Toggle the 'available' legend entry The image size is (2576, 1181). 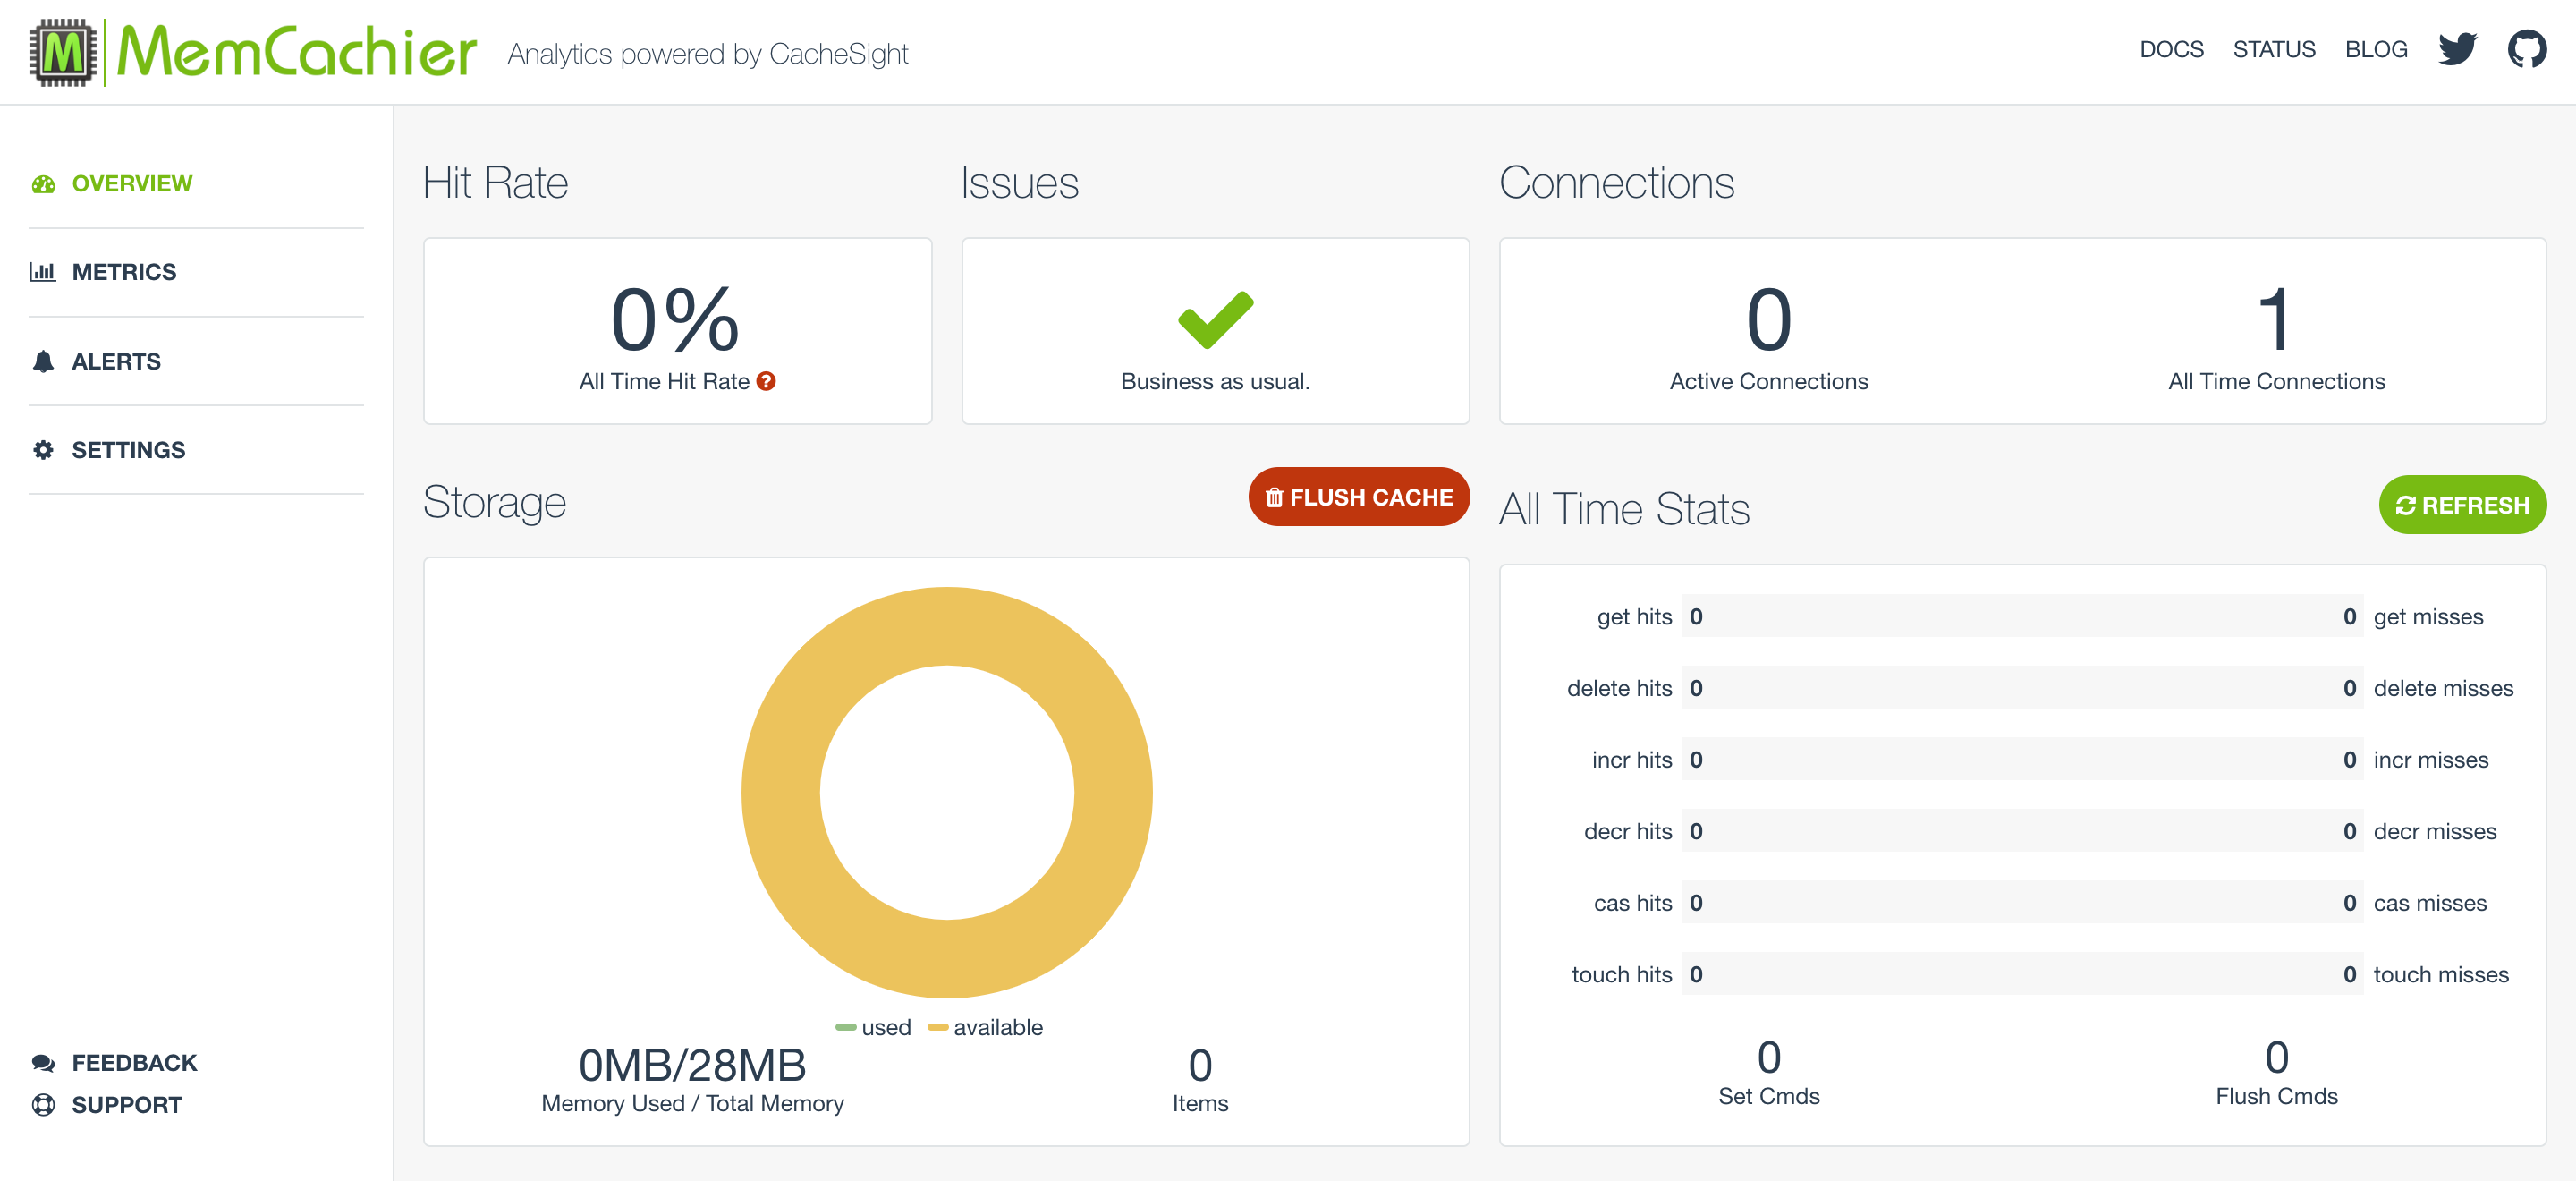[985, 1027]
